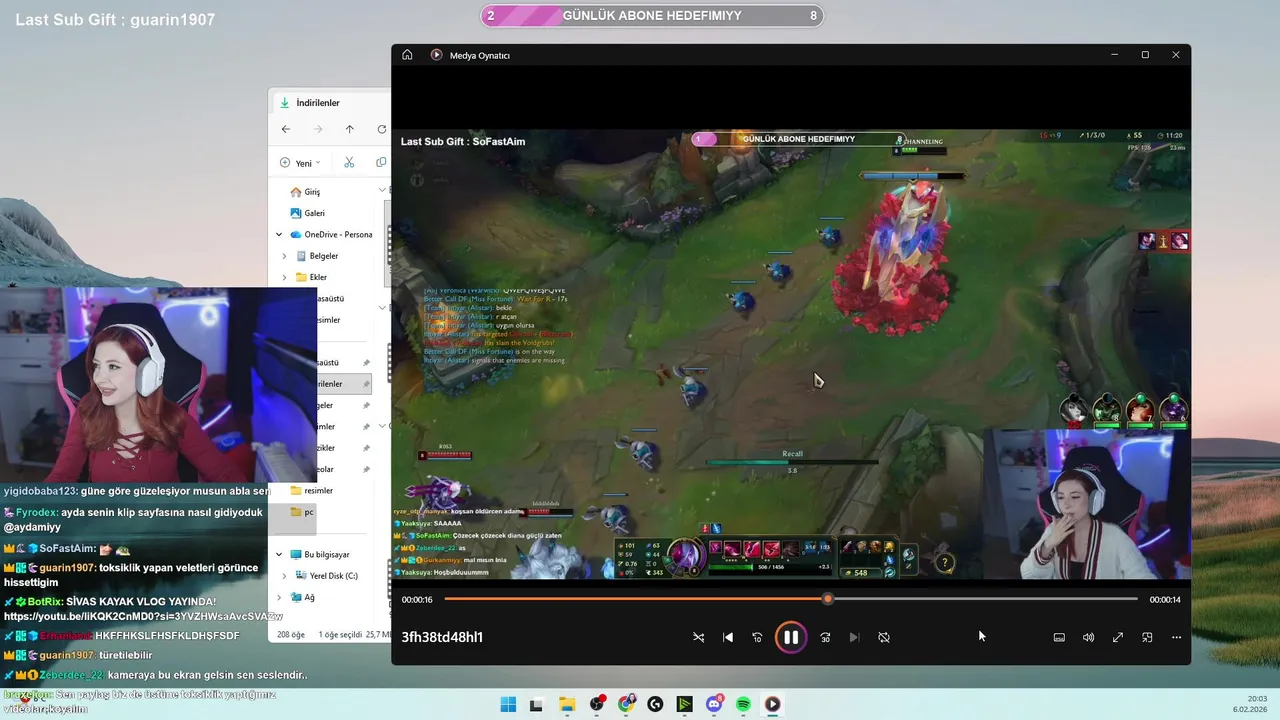Click the GÜNLÜK ABONE HEDEFİMİYY goal bar
1280x720 pixels.
point(652,15)
